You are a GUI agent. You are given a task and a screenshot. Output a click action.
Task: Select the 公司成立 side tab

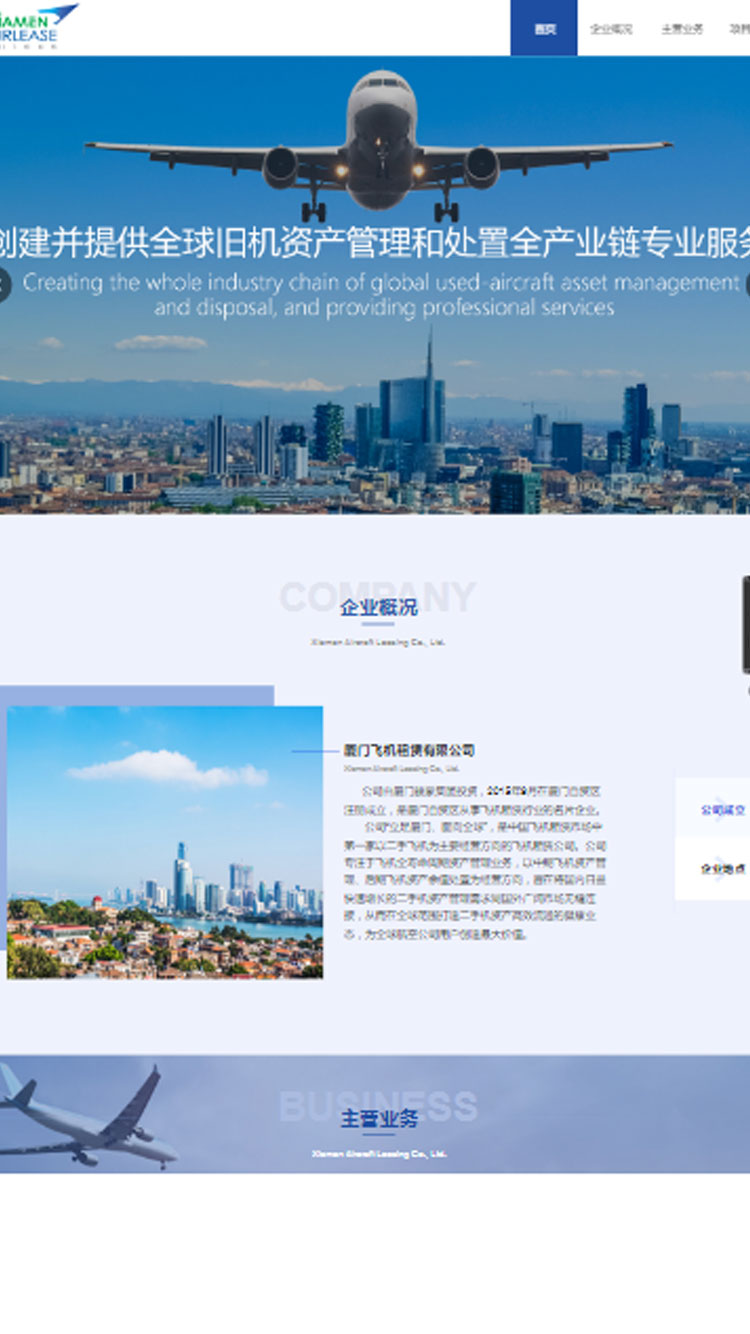(x=722, y=809)
